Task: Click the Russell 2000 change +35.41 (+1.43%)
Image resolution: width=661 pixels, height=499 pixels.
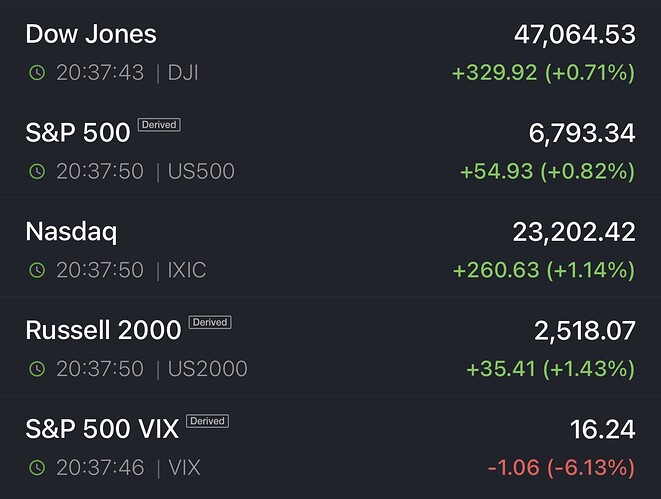Action: click(550, 369)
